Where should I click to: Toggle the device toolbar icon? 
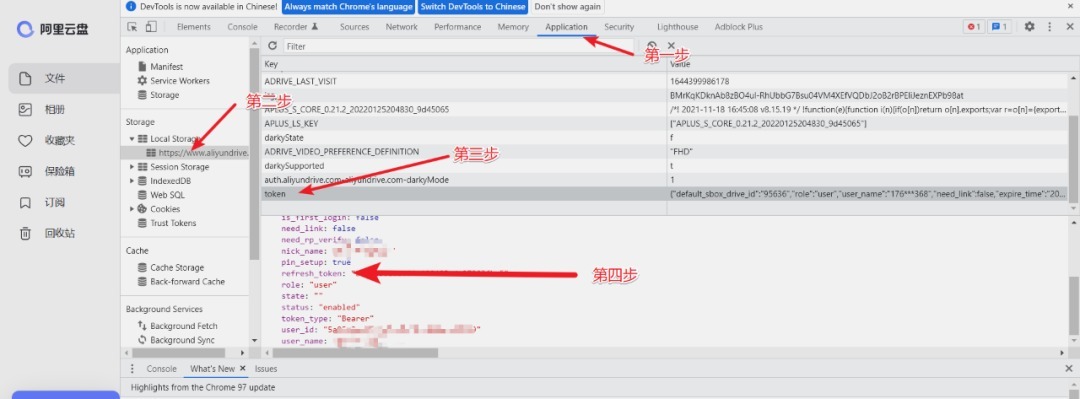(151, 27)
